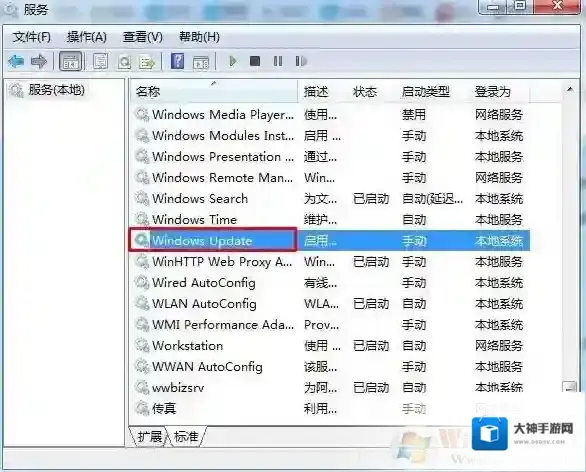
Task: Open the 帮助(H) menu
Action: [199, 37]
